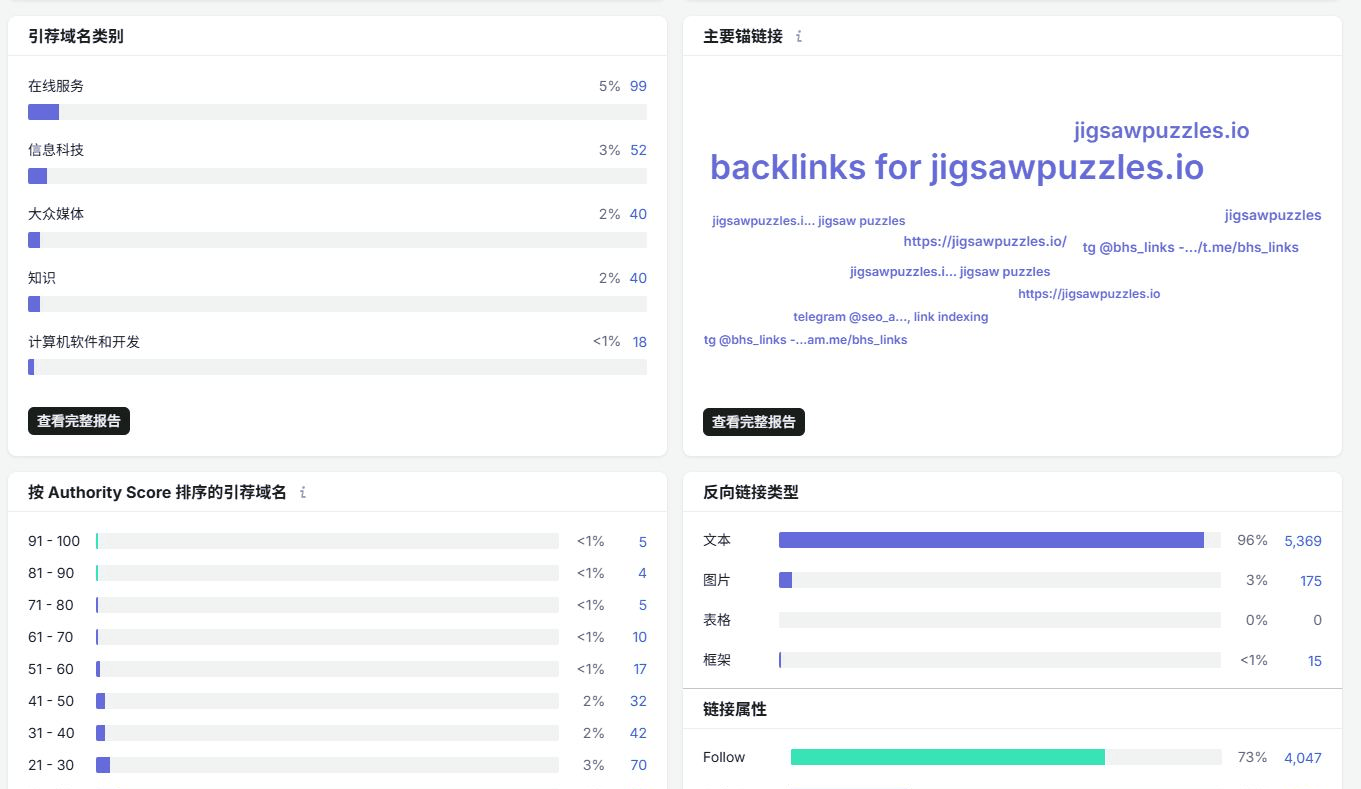Open 4,047 Follow links count

1303,758
